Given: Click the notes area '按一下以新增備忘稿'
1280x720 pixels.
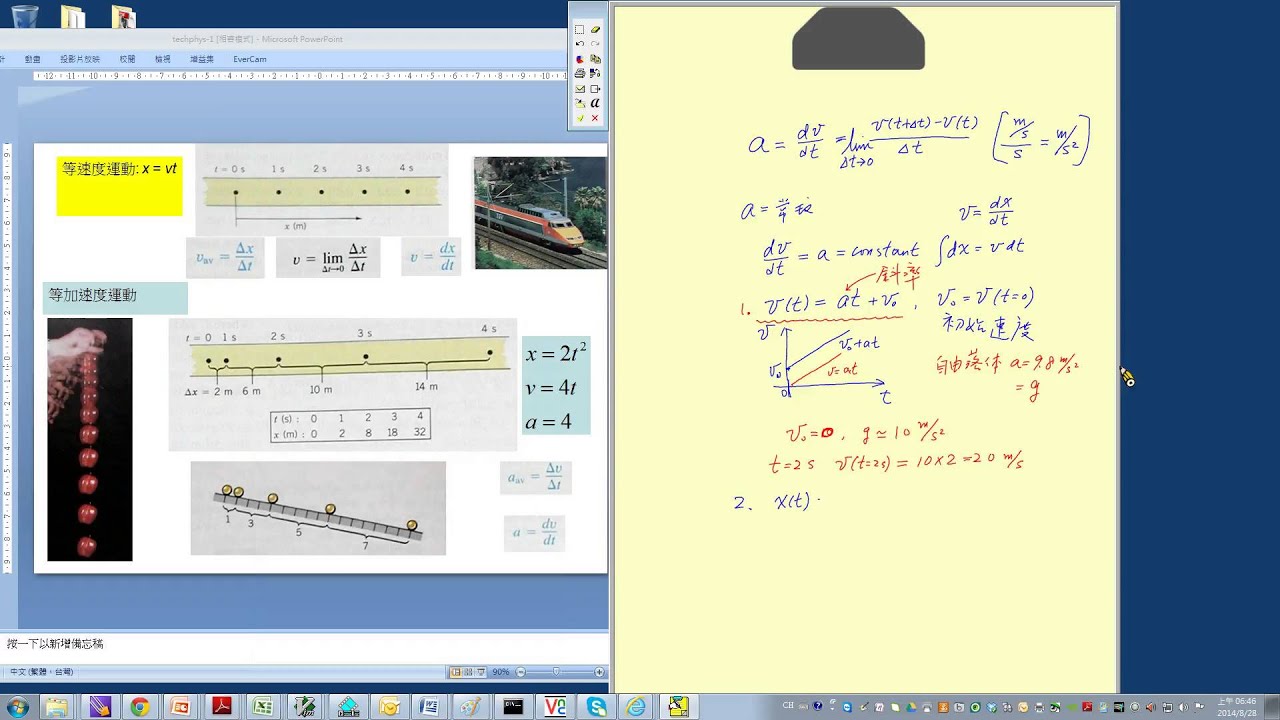Looking at the screenshot, I should [x=55, y=644].
